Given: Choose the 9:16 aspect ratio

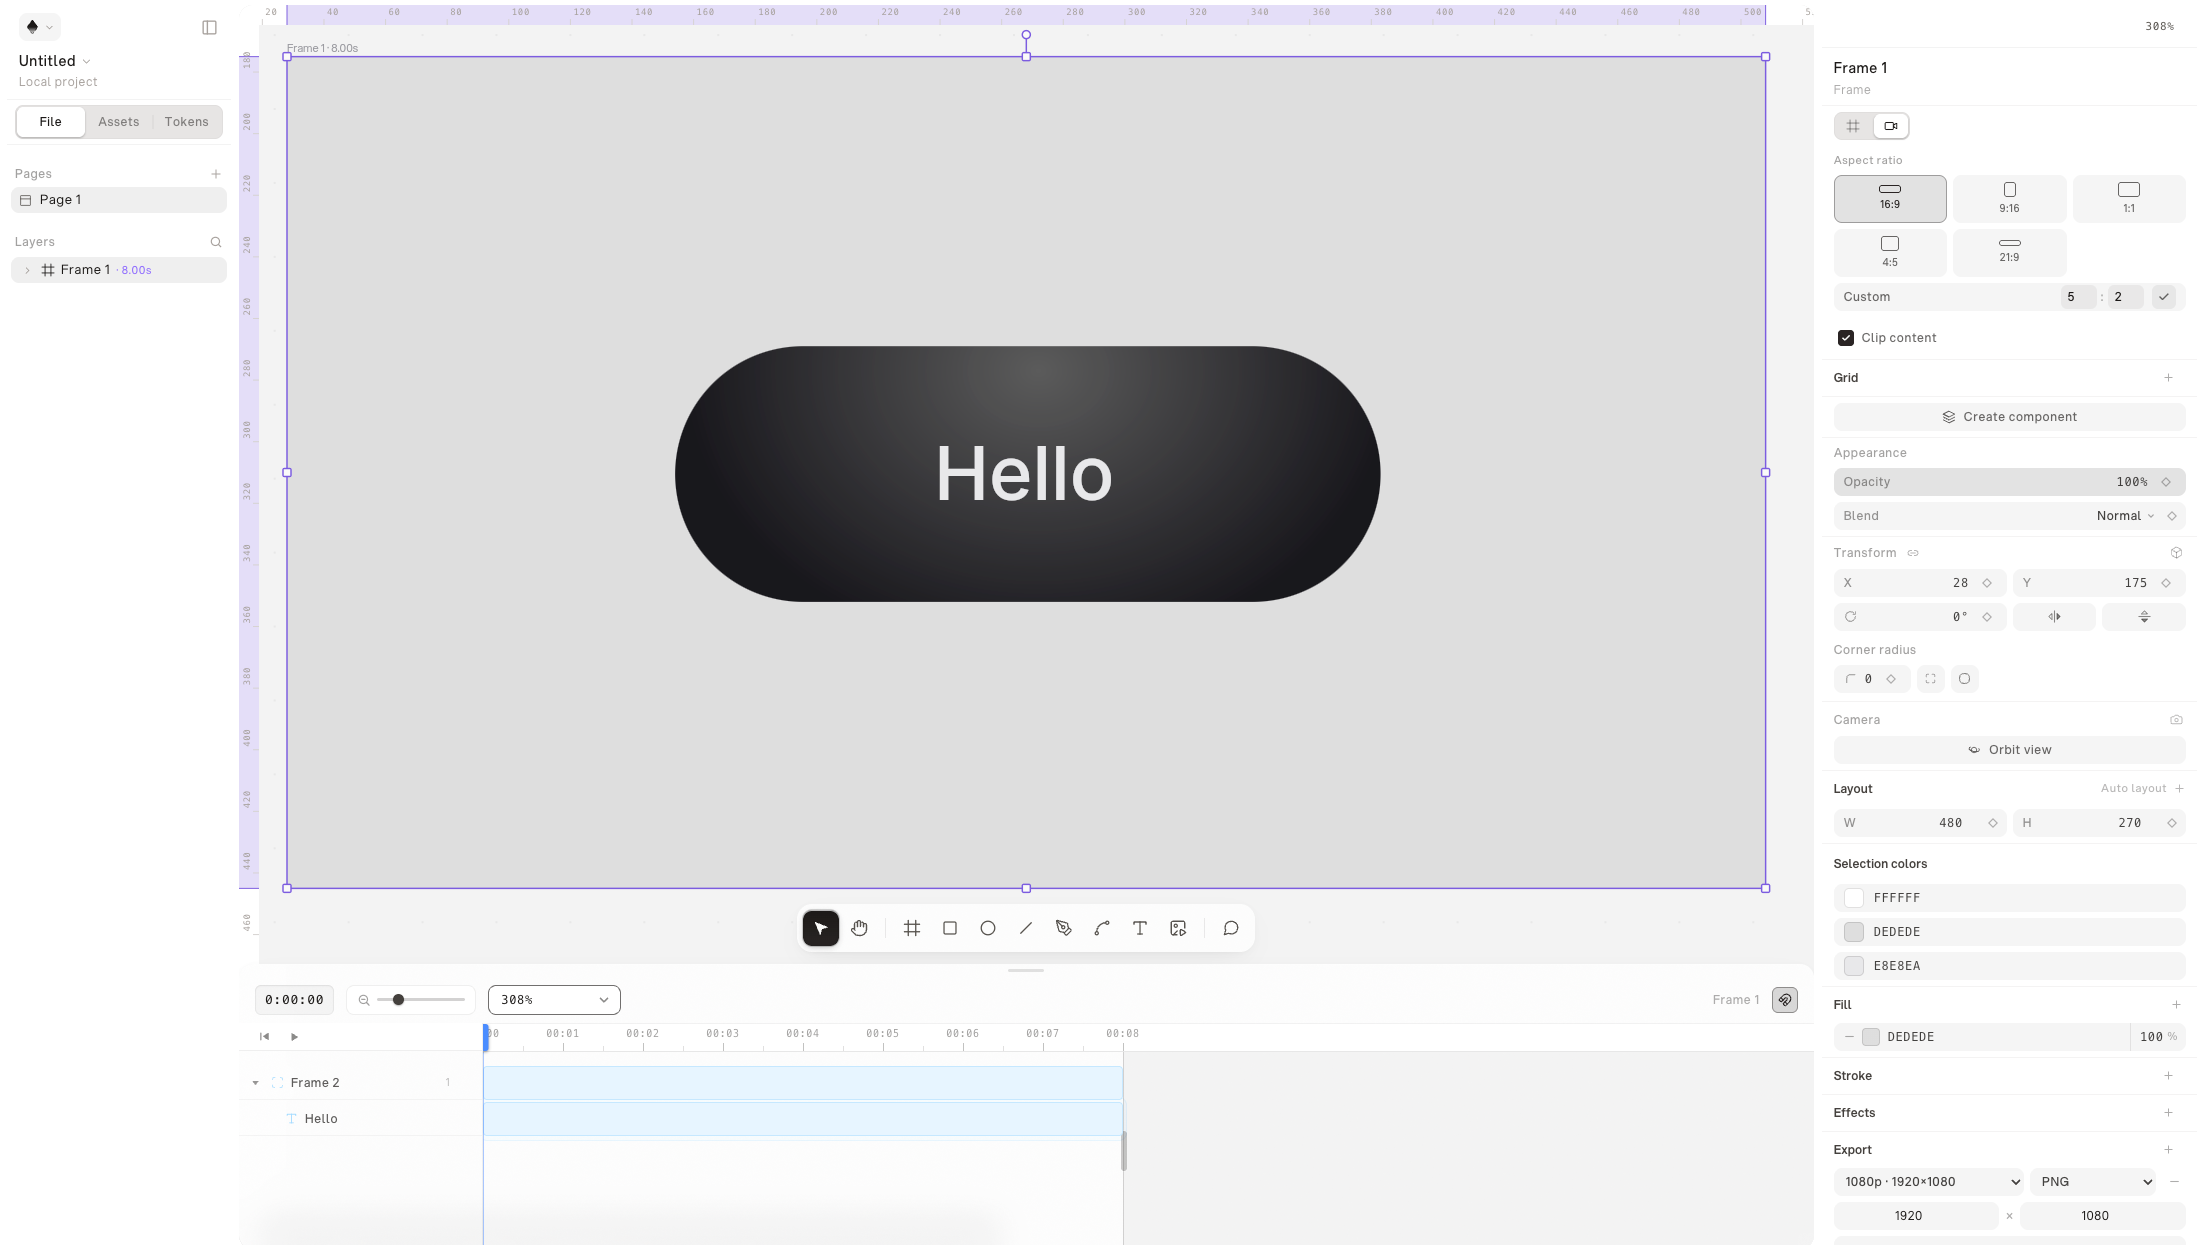Looking at the screenshot, I should 2009,198.
